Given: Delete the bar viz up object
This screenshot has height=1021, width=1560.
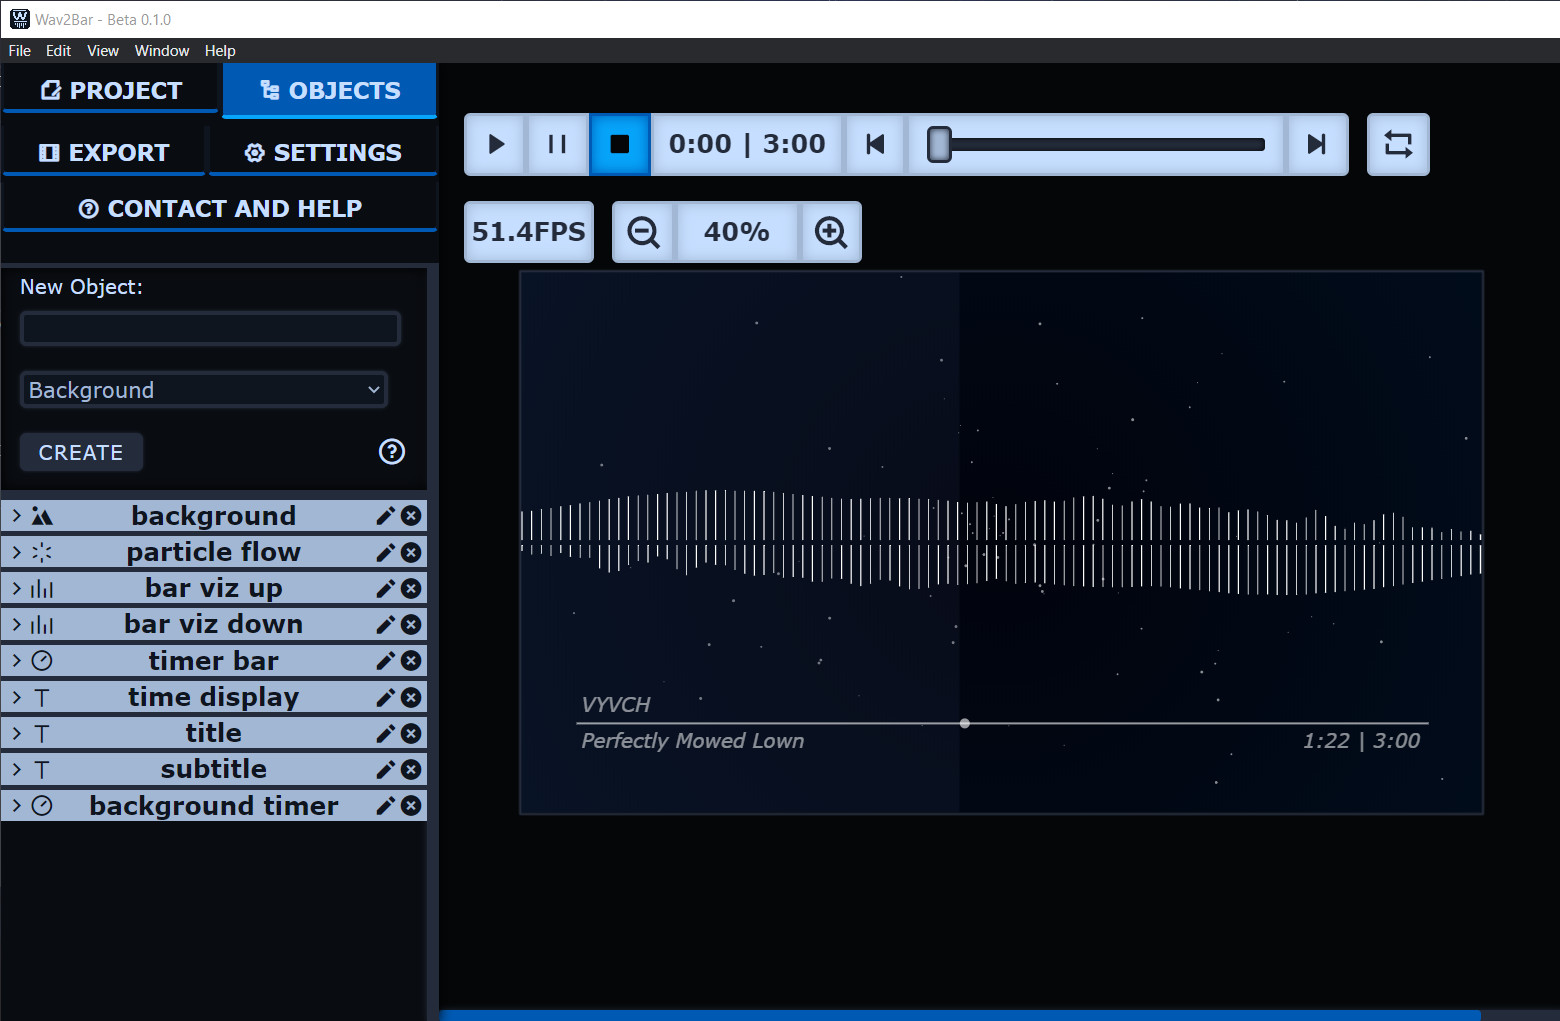Looking at the screenshot, I should (x=411, y=588).
